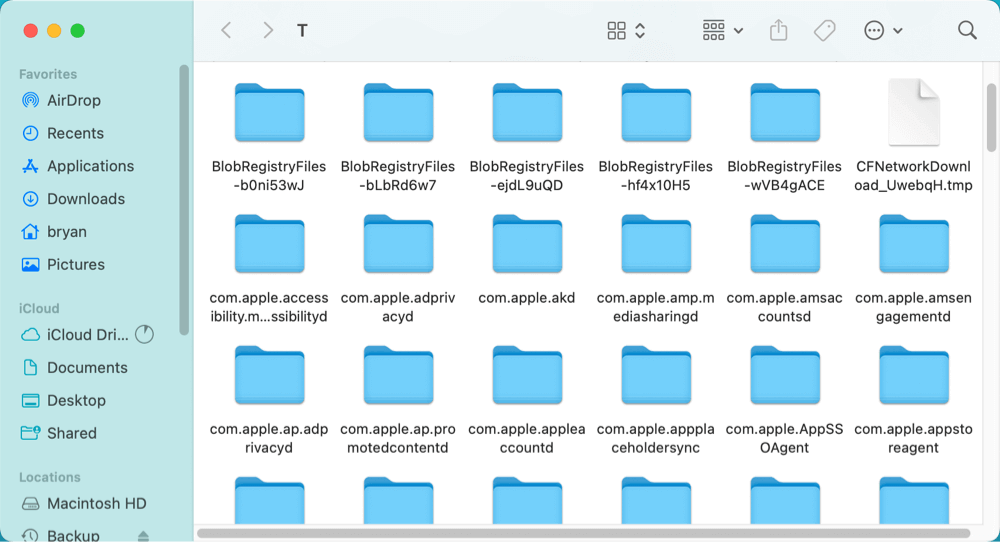This screenshot has height=542, width=1000.
Task: Open Downloads in the sidebar
Action: coord(85,199)
